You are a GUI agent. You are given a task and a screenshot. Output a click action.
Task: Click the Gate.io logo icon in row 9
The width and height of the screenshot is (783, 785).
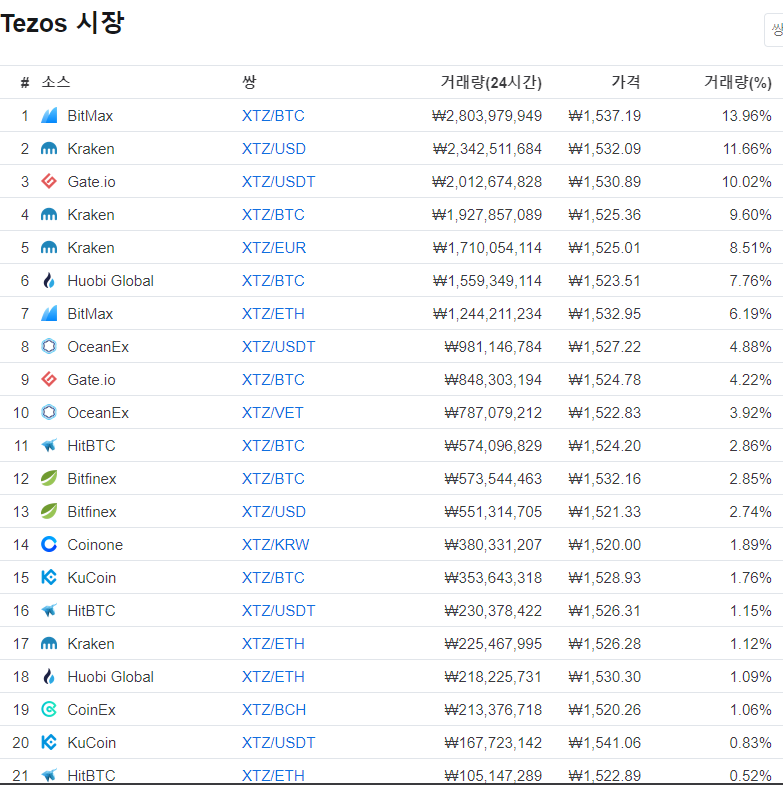[x=49, y=379]
